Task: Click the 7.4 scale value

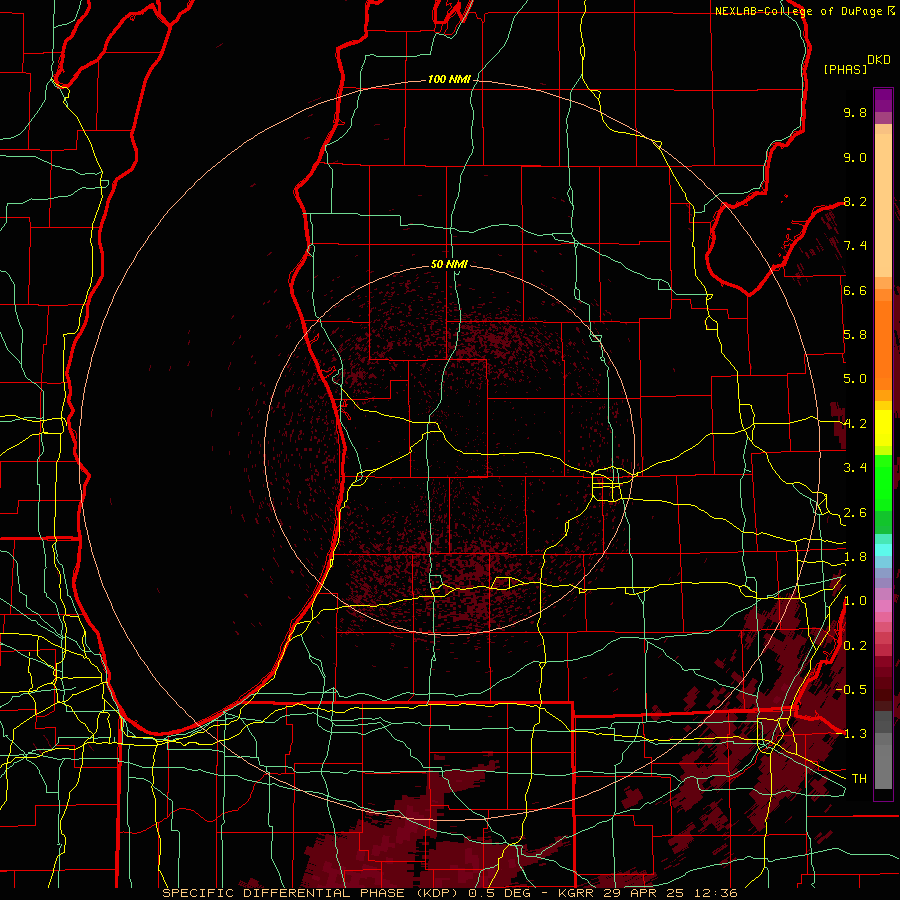Action: pos(855,246)
